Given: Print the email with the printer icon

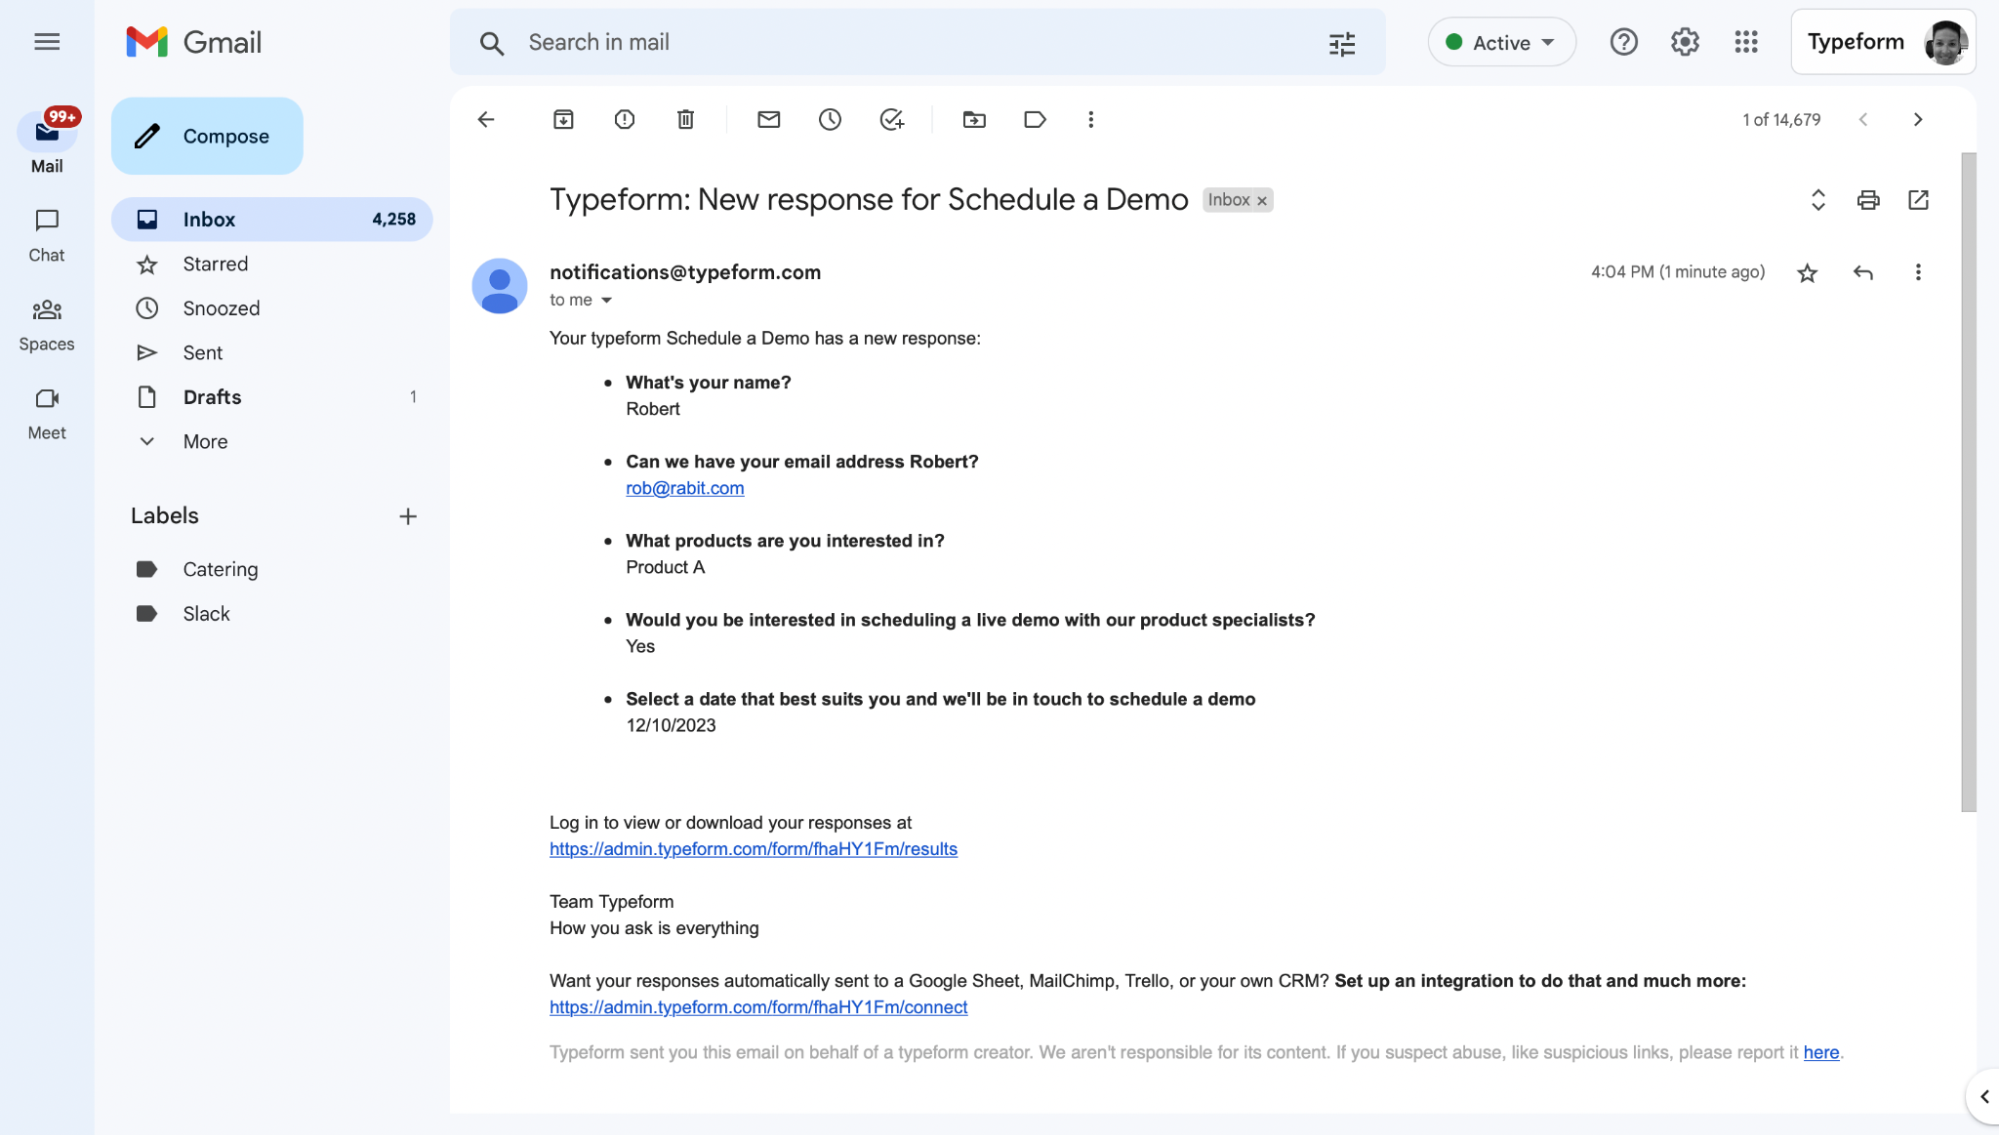Looking at the screenshot, I should pos(1868,200).
